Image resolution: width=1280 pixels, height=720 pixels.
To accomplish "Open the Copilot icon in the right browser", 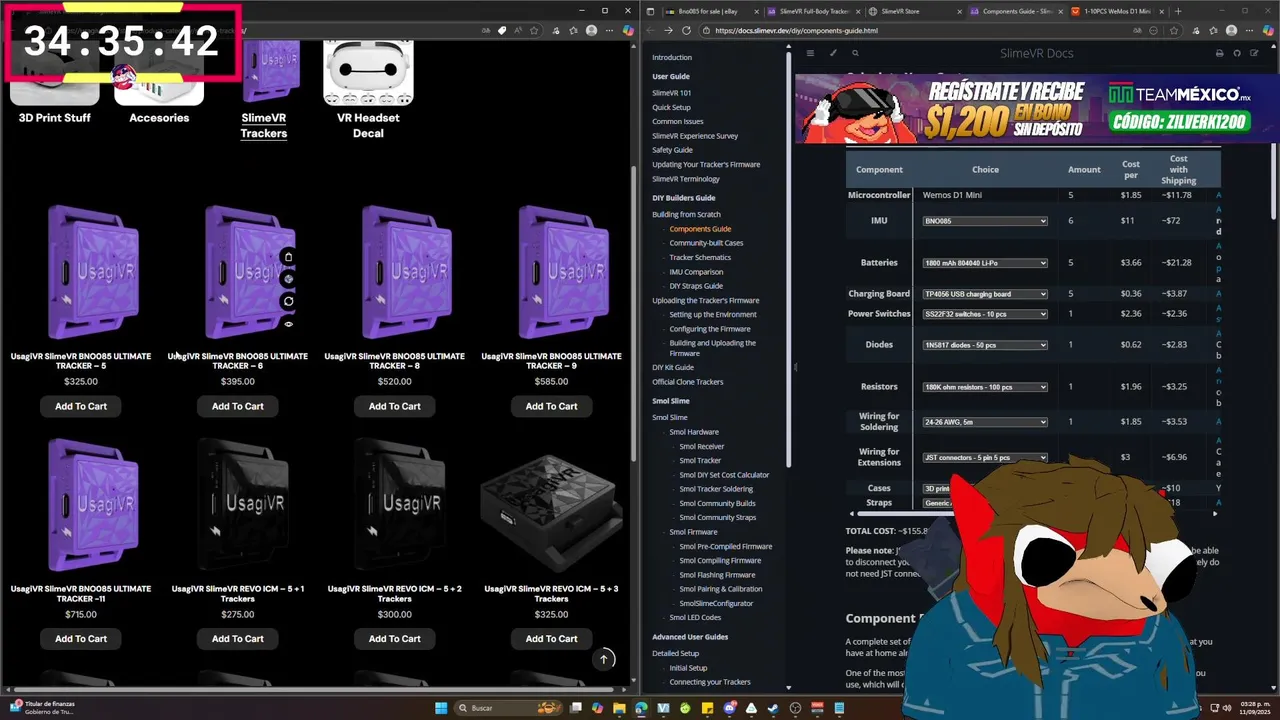I will click(x=1267, y=30).
